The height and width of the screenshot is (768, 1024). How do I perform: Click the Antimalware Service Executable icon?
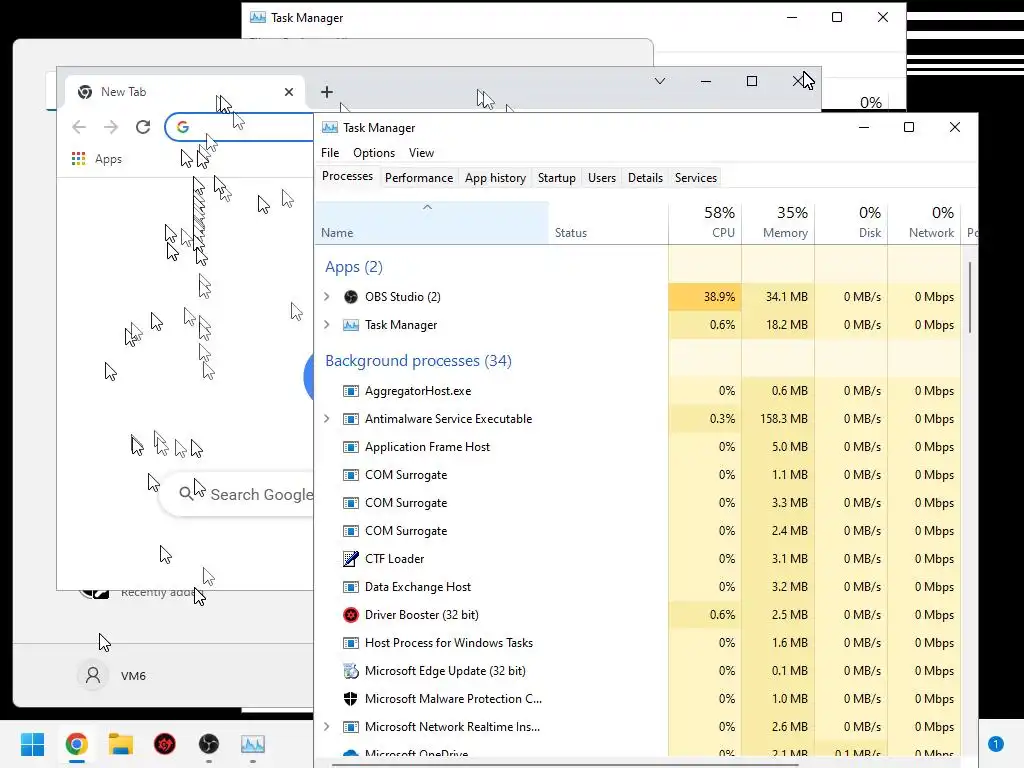click(351, 419)
